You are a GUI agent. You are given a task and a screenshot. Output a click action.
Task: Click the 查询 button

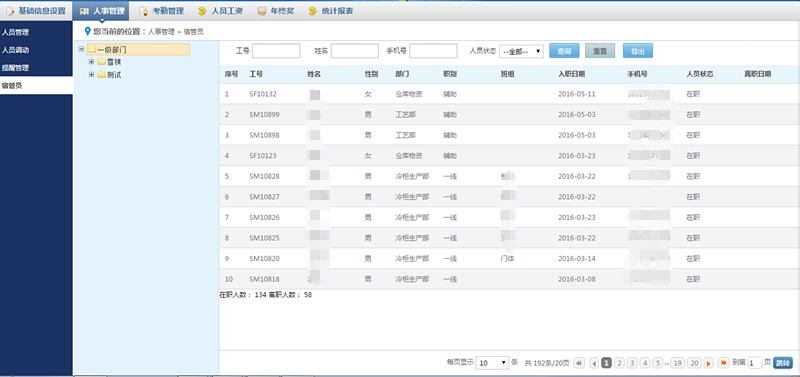564,51
